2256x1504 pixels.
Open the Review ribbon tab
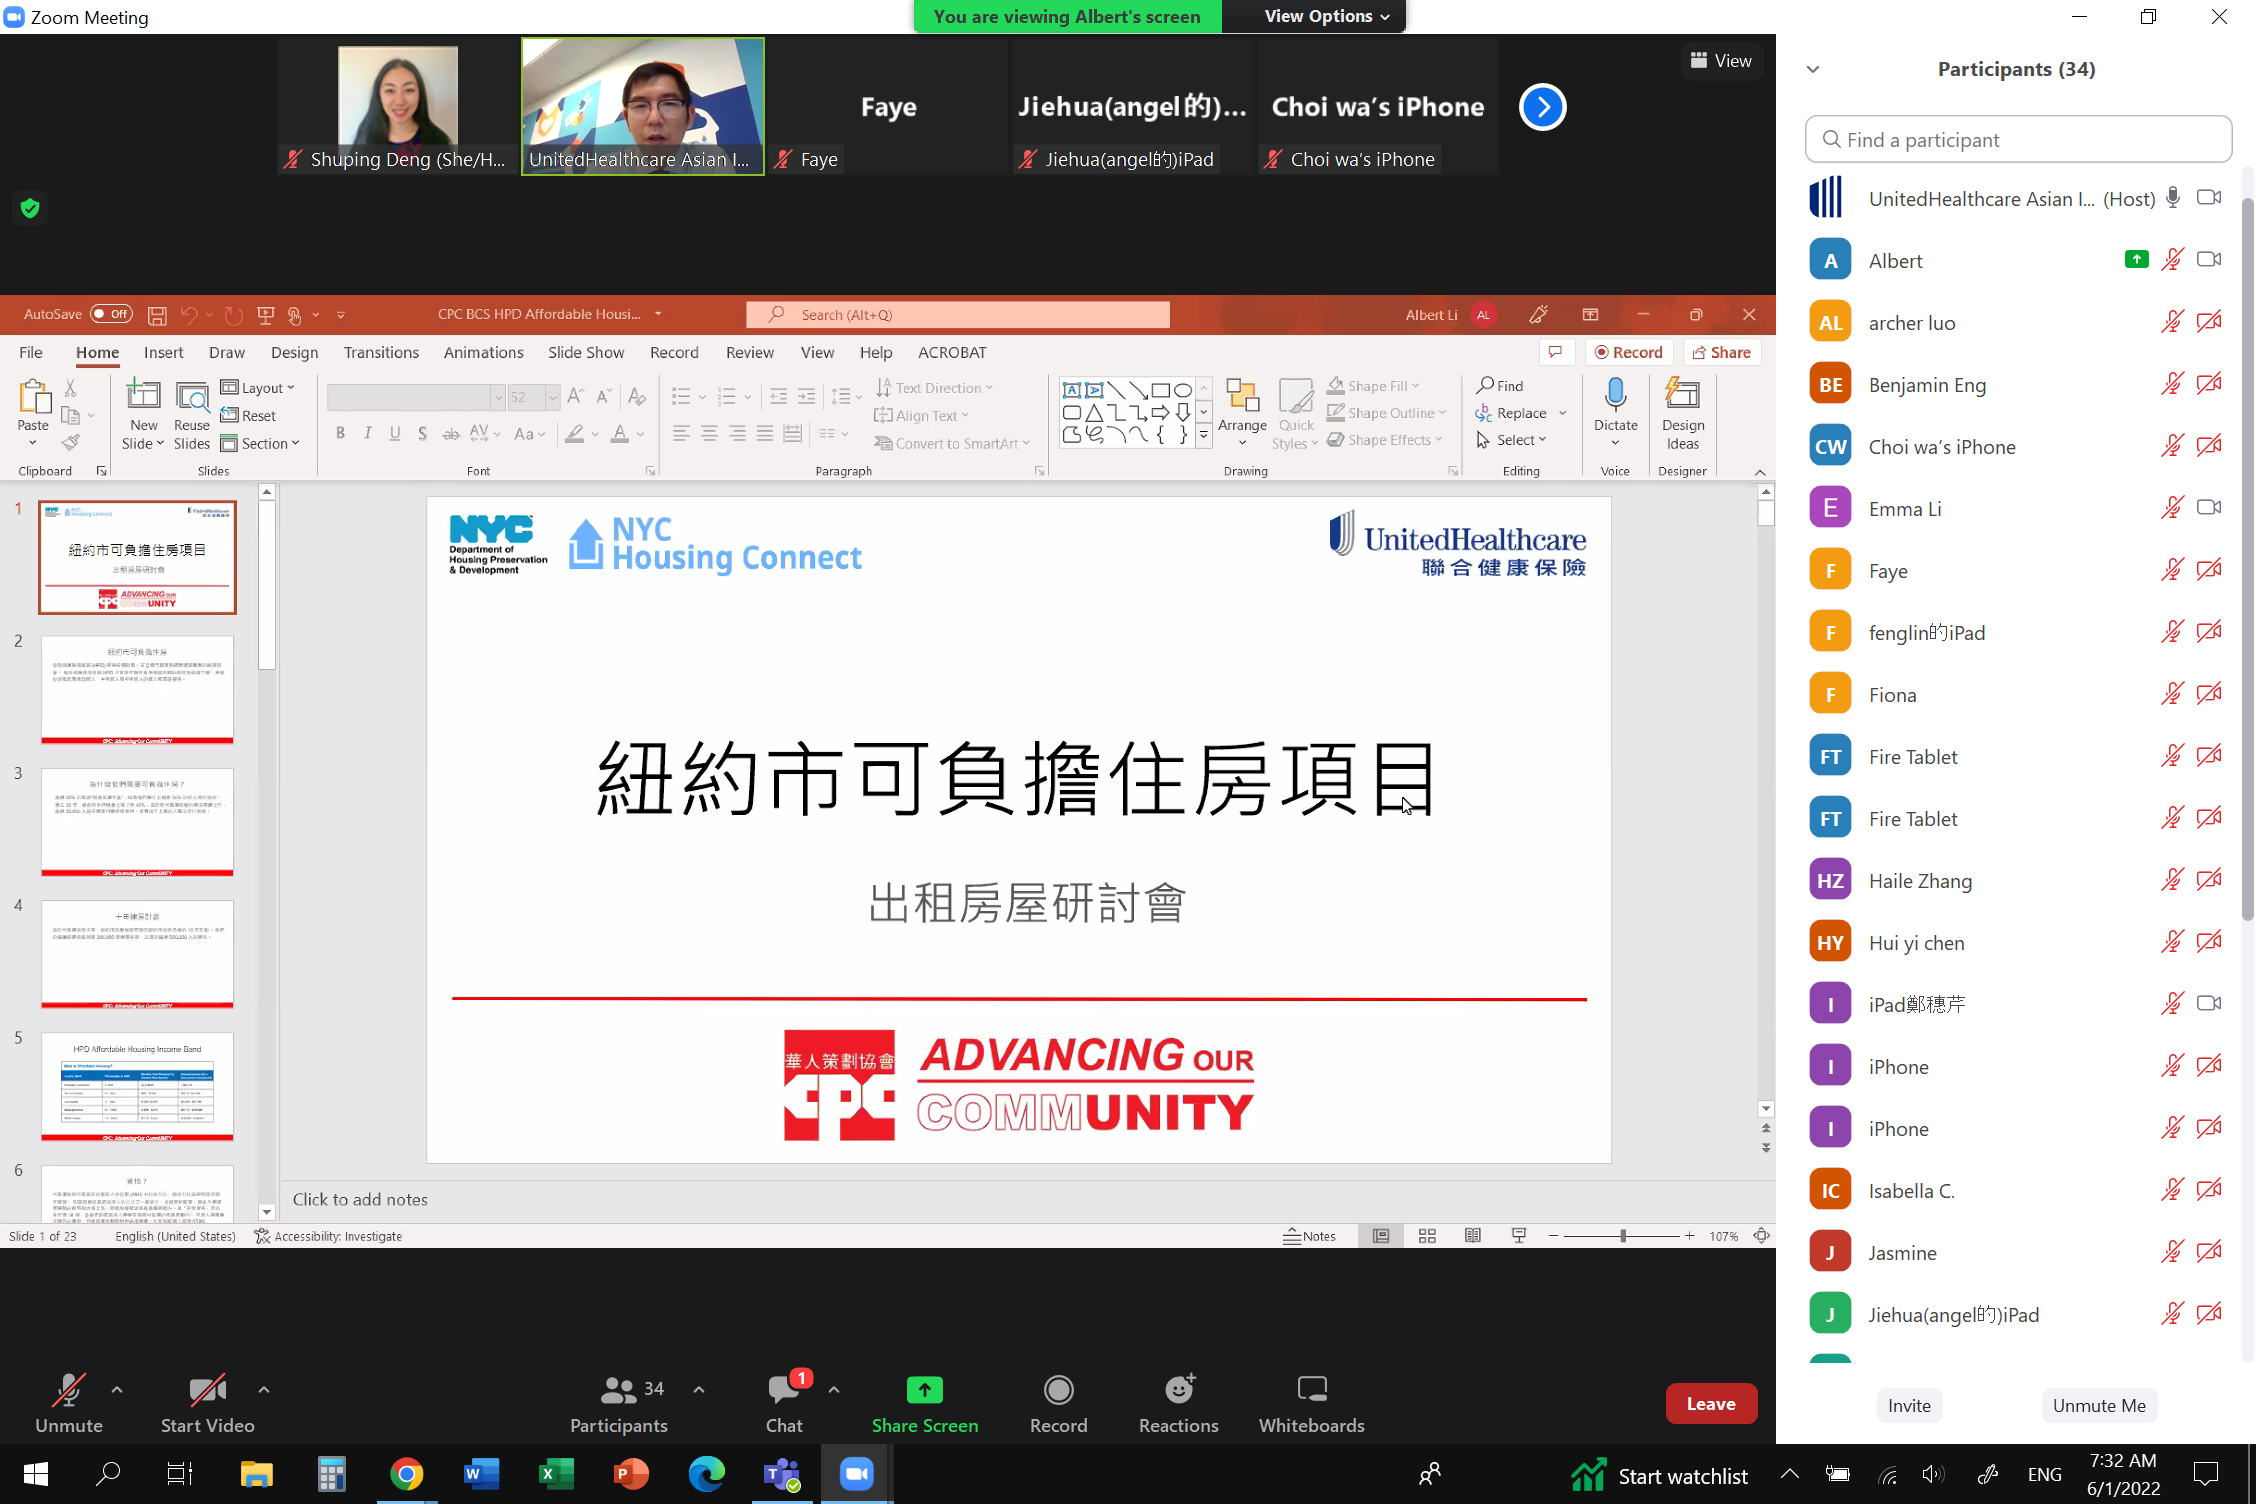pyautogui.click(x=749, y=352)
